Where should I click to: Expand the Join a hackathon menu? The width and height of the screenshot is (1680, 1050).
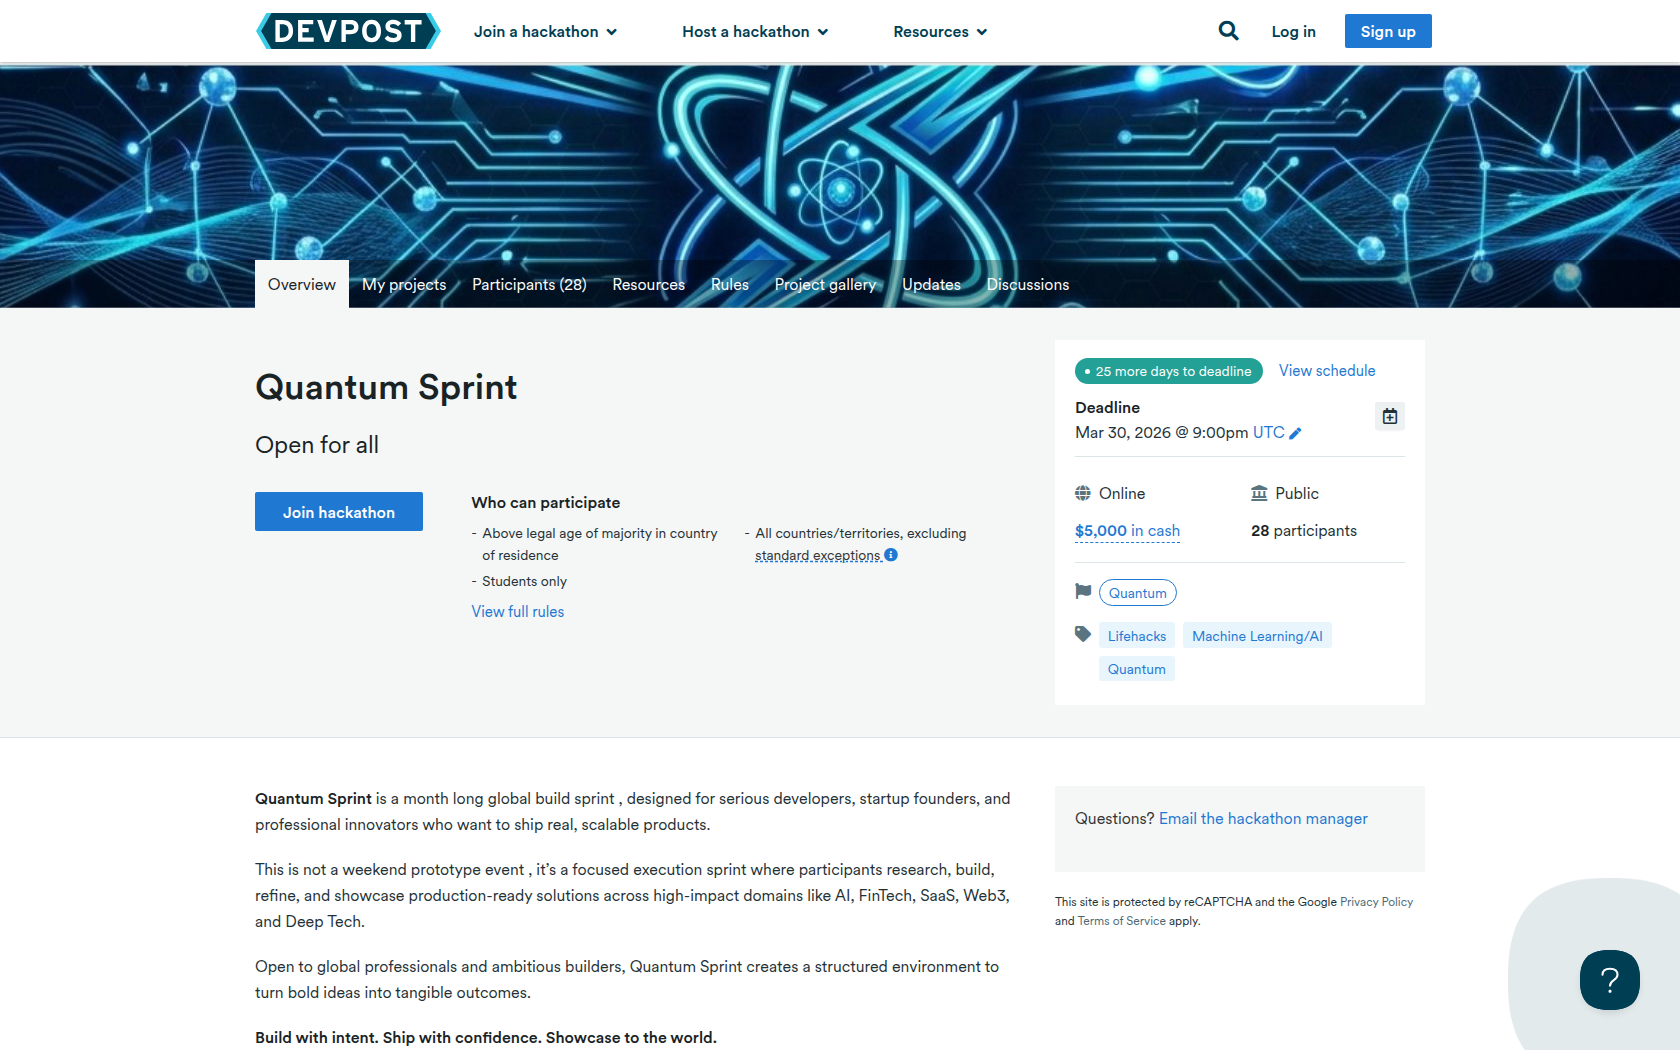point(545,32)
